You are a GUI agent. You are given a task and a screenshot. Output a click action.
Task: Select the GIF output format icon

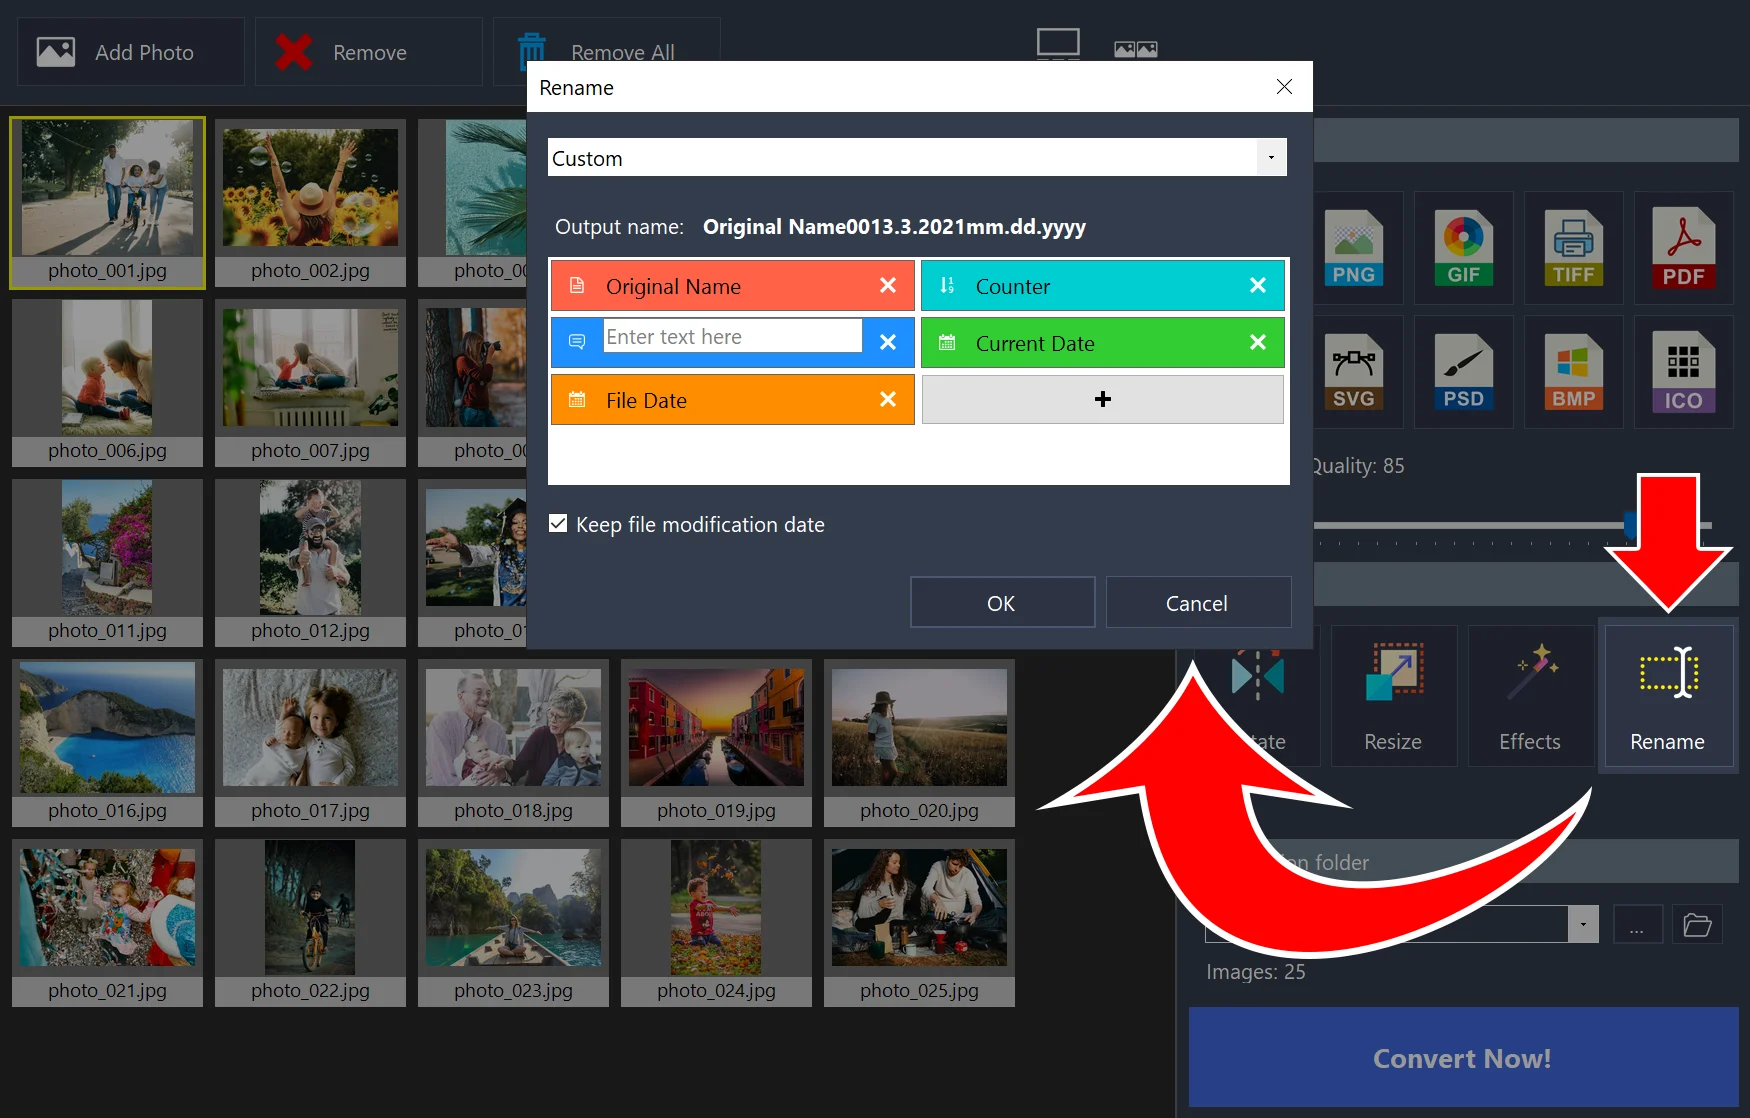click(x=1463, y=248)
